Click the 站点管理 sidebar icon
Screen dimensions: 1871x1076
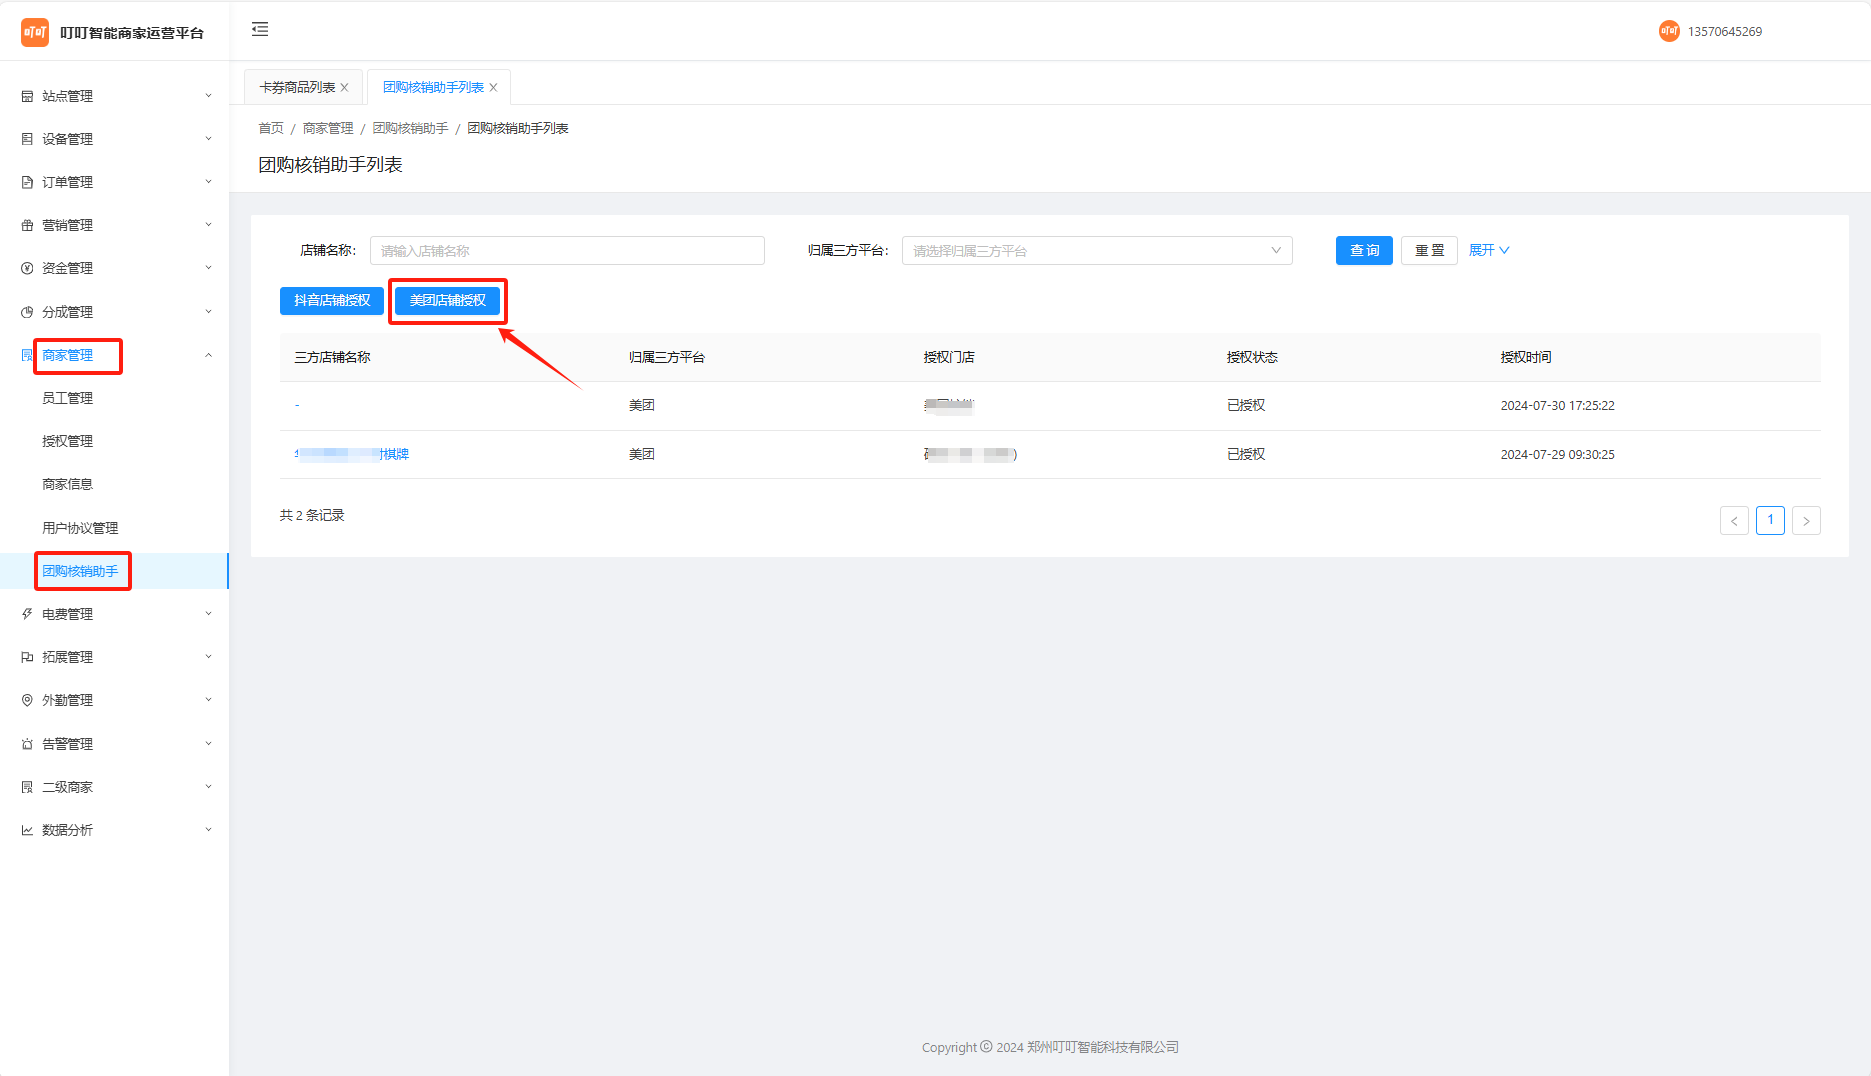27,96
